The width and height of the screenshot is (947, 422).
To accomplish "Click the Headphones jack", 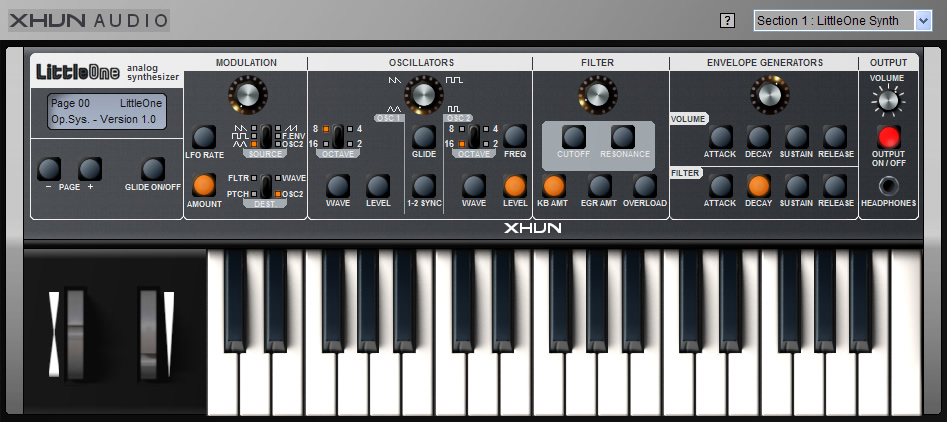I will click(888, 187).
